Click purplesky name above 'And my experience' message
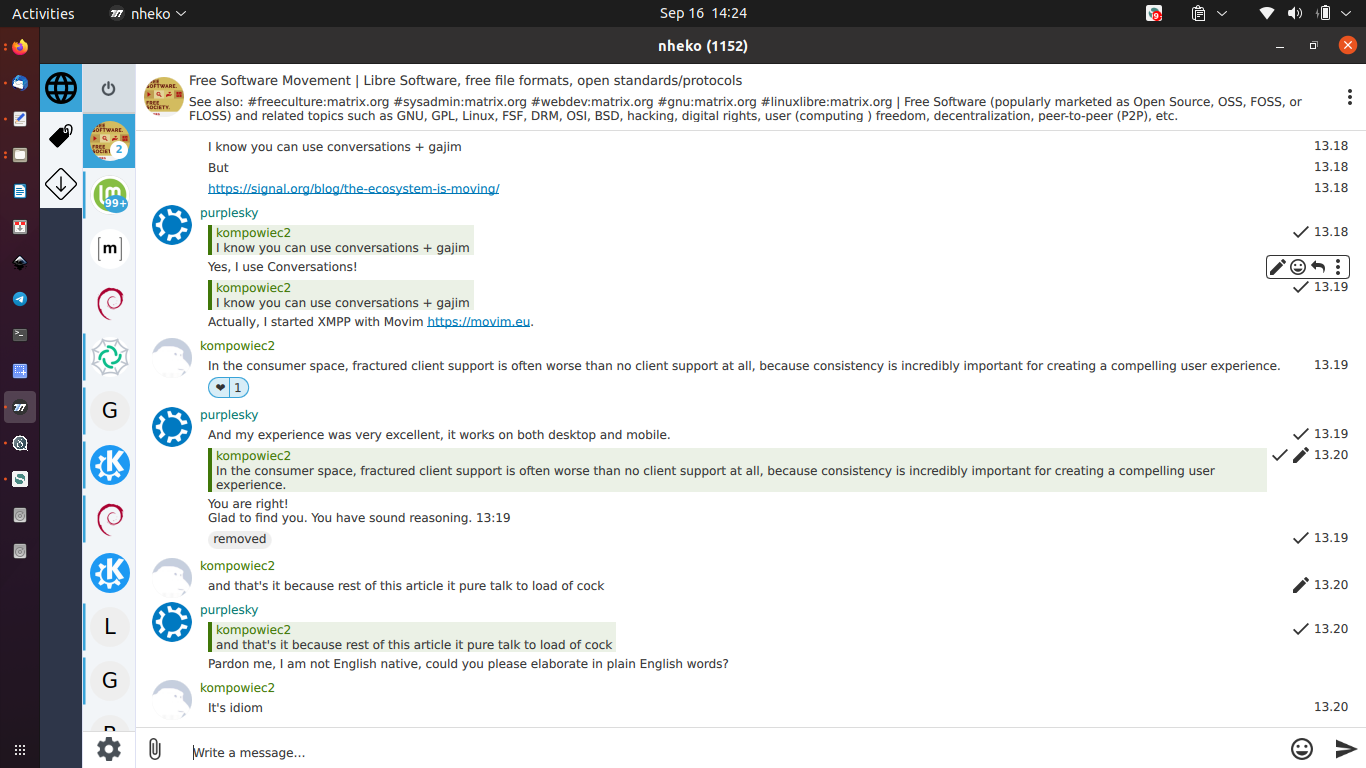The width and height of the screenshot is (1366, 768). point(229,415)
